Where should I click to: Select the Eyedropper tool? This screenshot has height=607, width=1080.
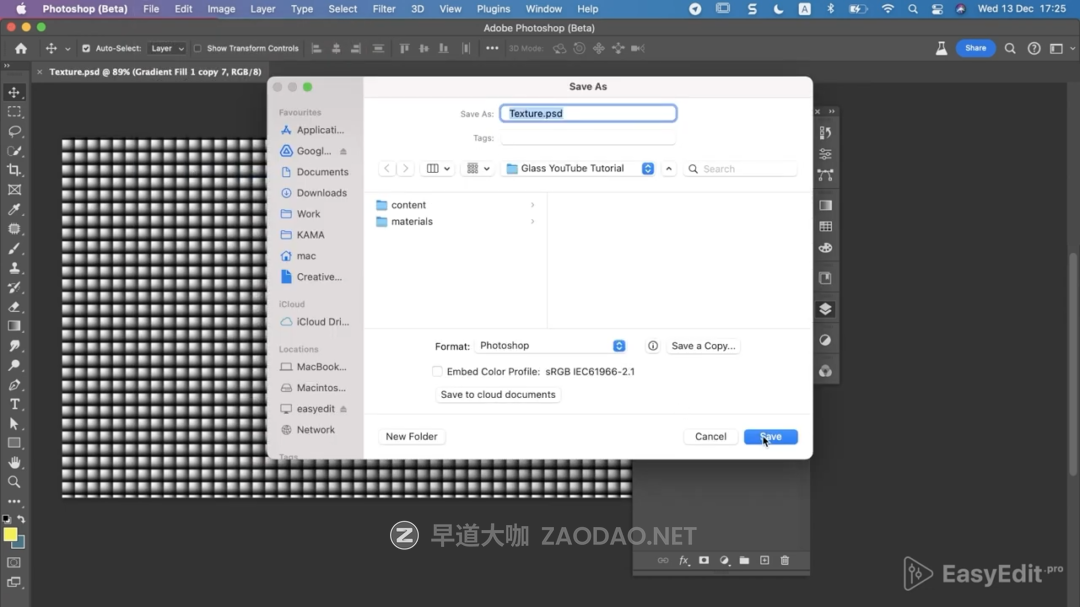coord(14,209)
